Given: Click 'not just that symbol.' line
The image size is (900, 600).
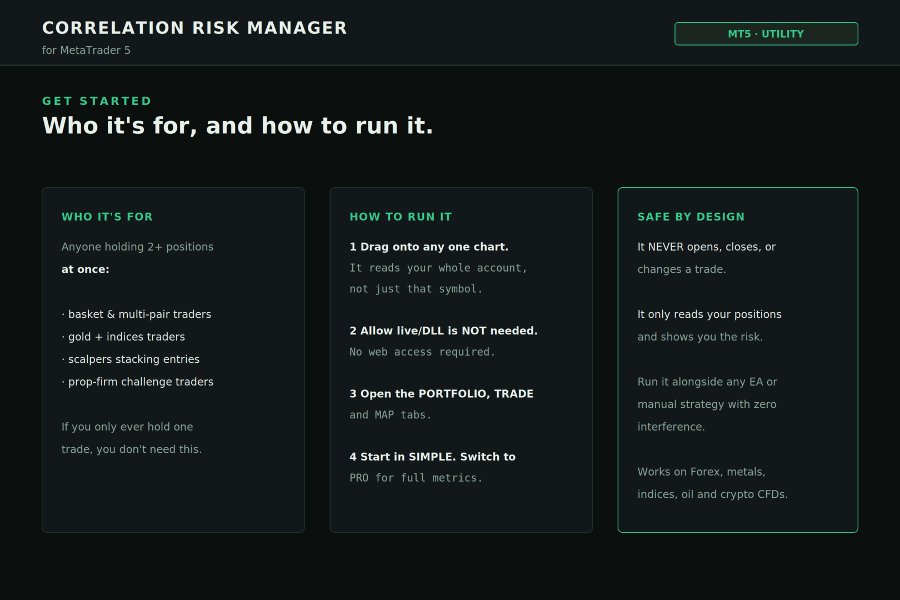Looking at the screenshot, I should 416,289.
